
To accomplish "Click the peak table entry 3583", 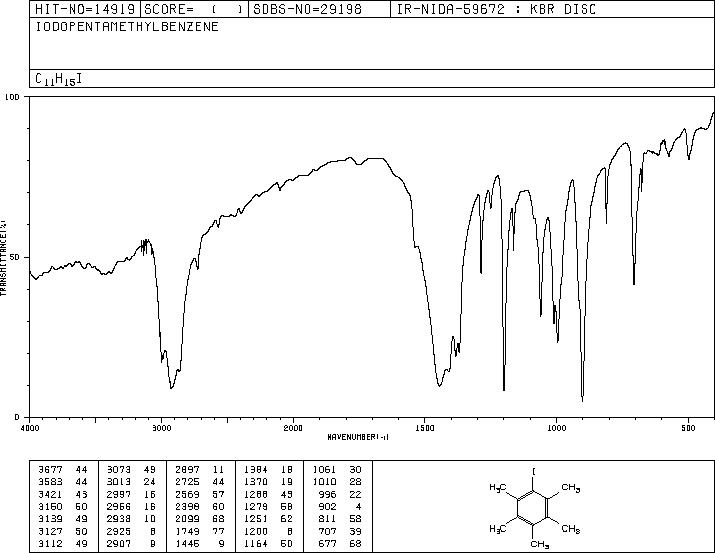I will coord(50,482).
